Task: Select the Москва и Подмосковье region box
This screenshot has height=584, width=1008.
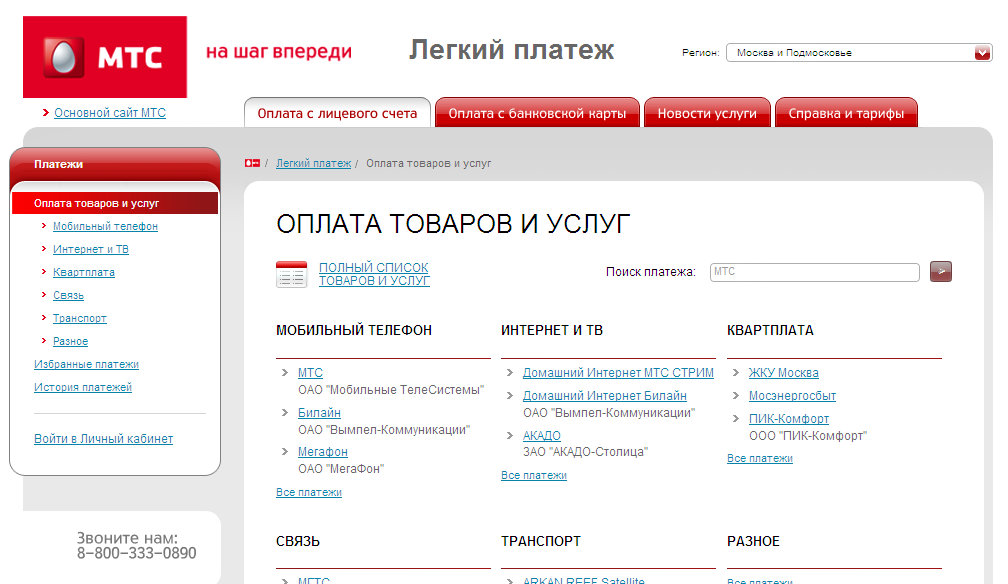Action: click(859, 53)
